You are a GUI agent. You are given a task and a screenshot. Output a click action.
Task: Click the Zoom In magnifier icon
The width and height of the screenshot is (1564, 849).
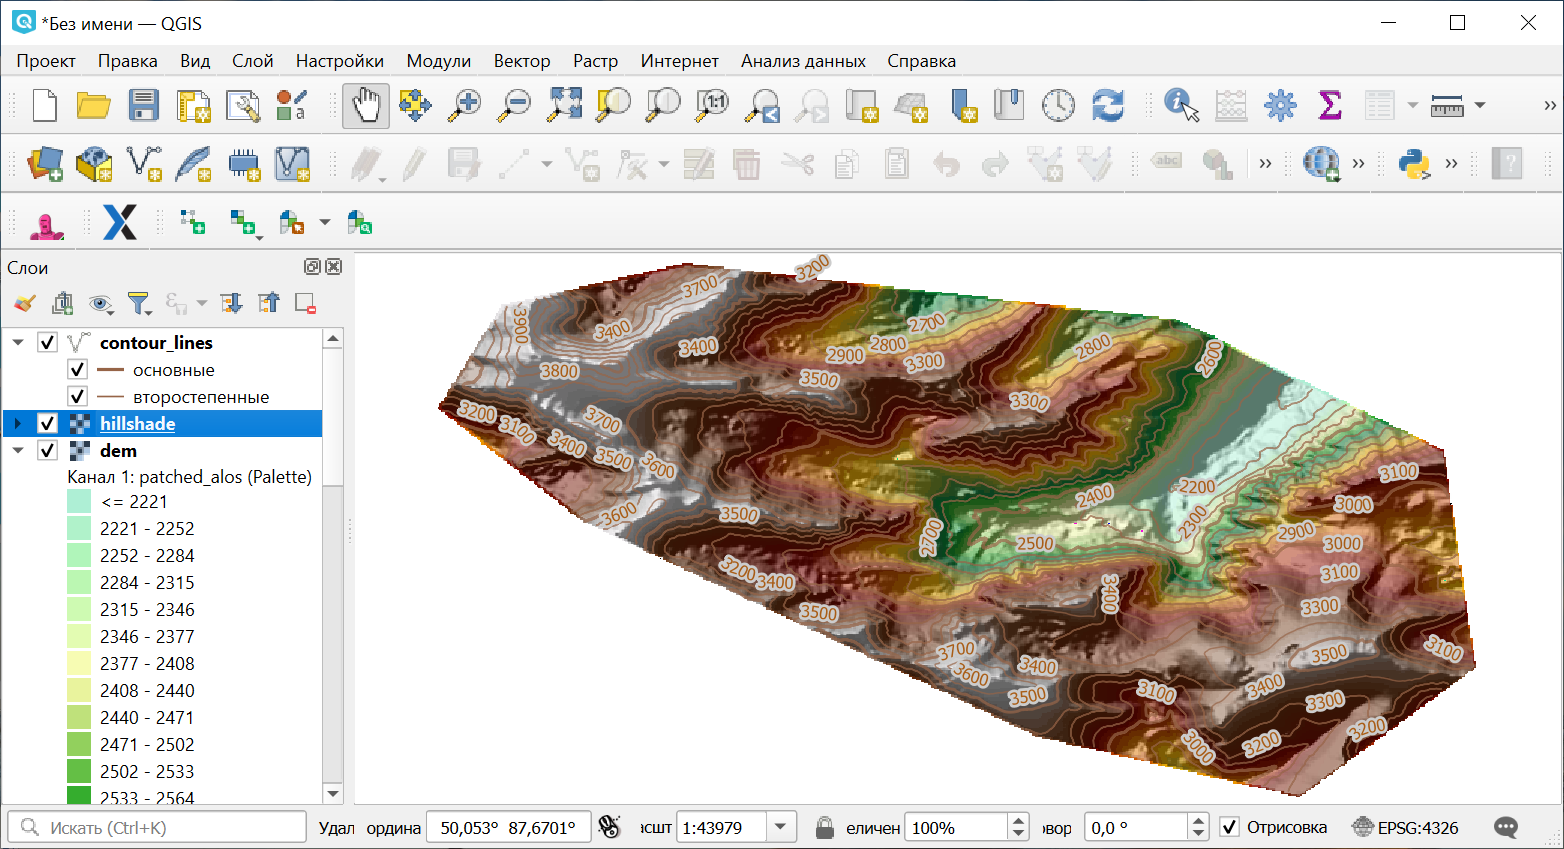464,106
